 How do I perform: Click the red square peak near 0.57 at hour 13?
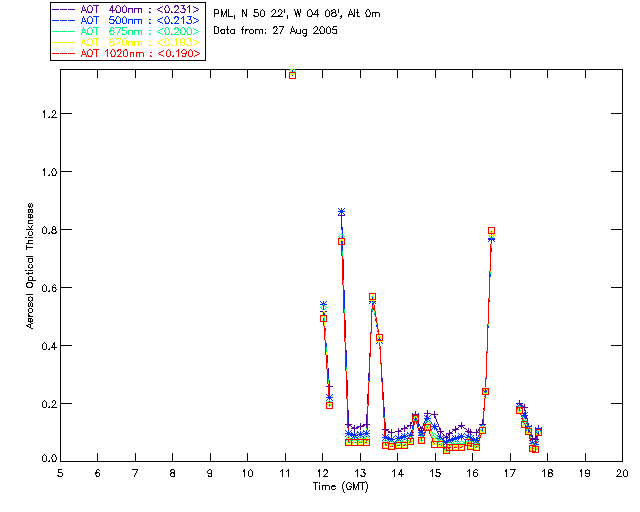(x=372, y=297)
